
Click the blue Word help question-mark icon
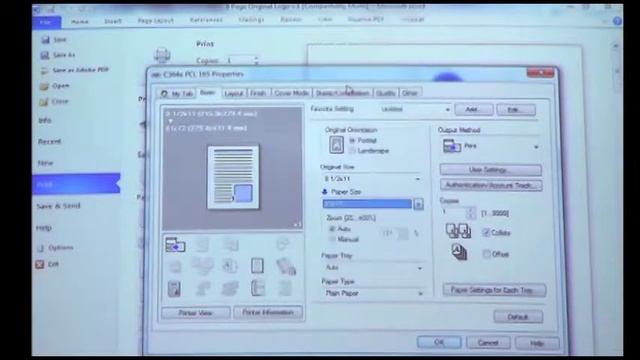click(x=618, y=21)
